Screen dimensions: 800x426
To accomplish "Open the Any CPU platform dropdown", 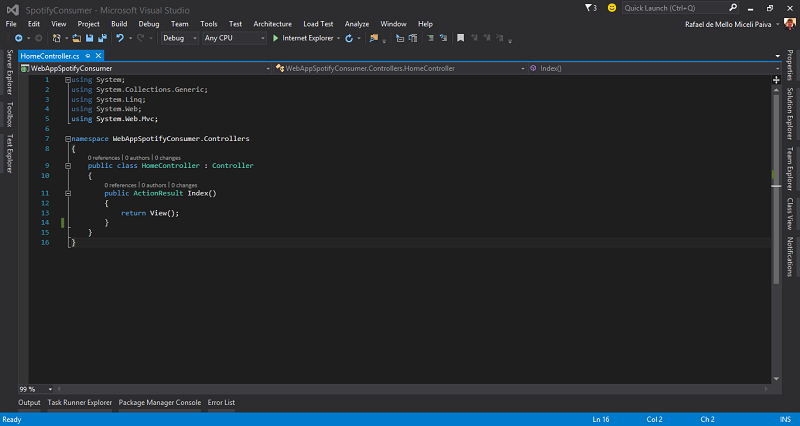I will tap(232, 38).
